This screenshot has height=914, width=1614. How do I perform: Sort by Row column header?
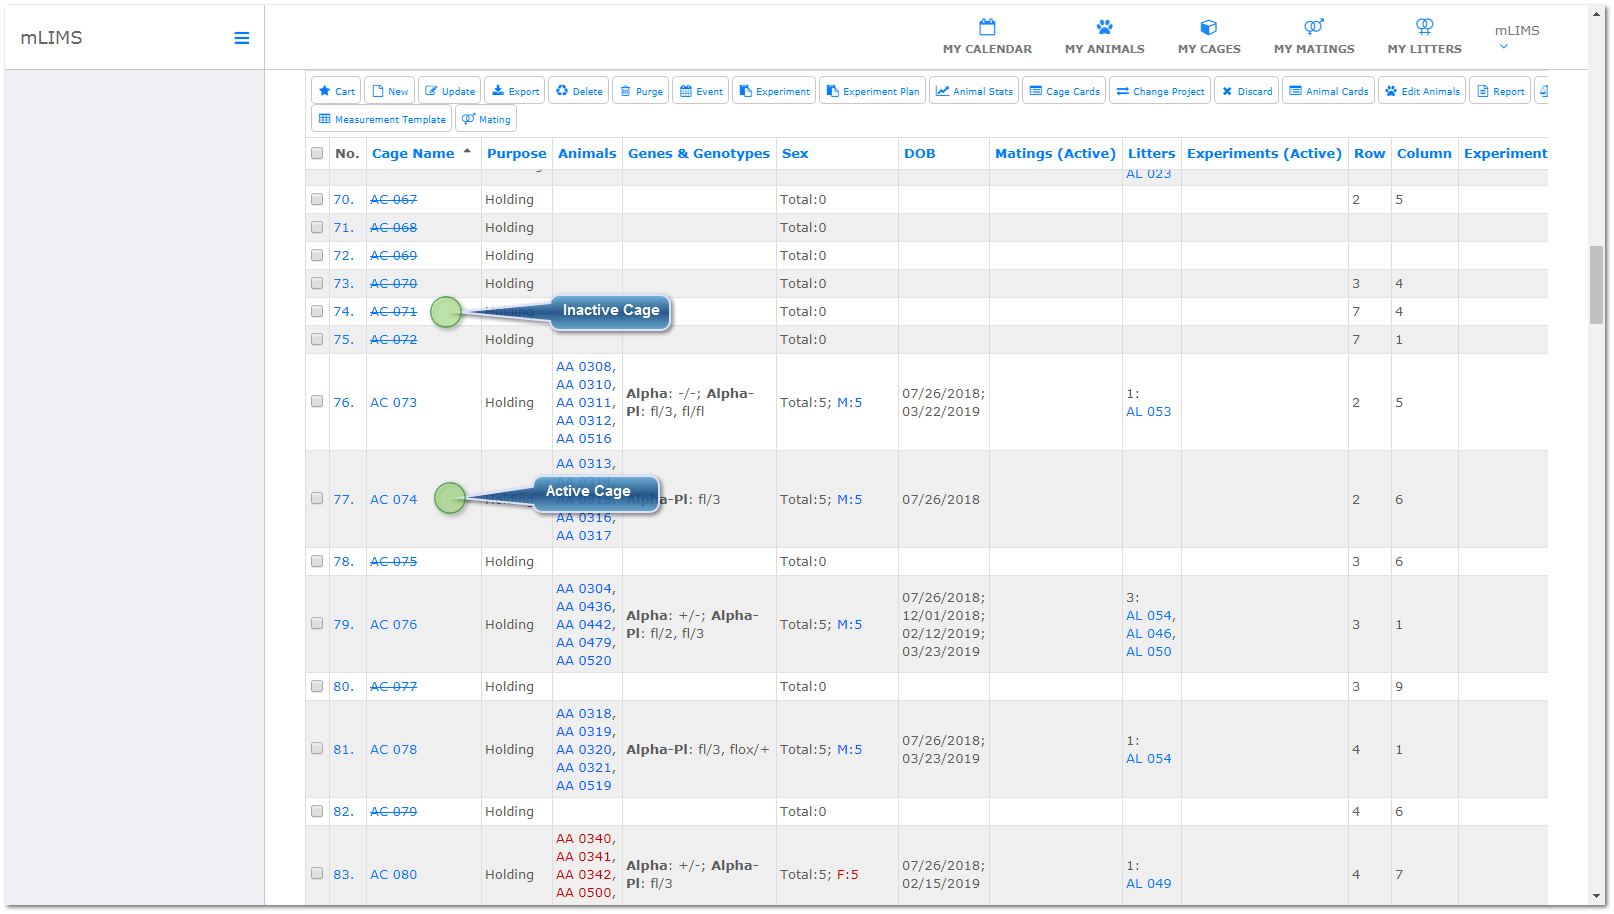pyautogui.click(x=1369, y=153)
